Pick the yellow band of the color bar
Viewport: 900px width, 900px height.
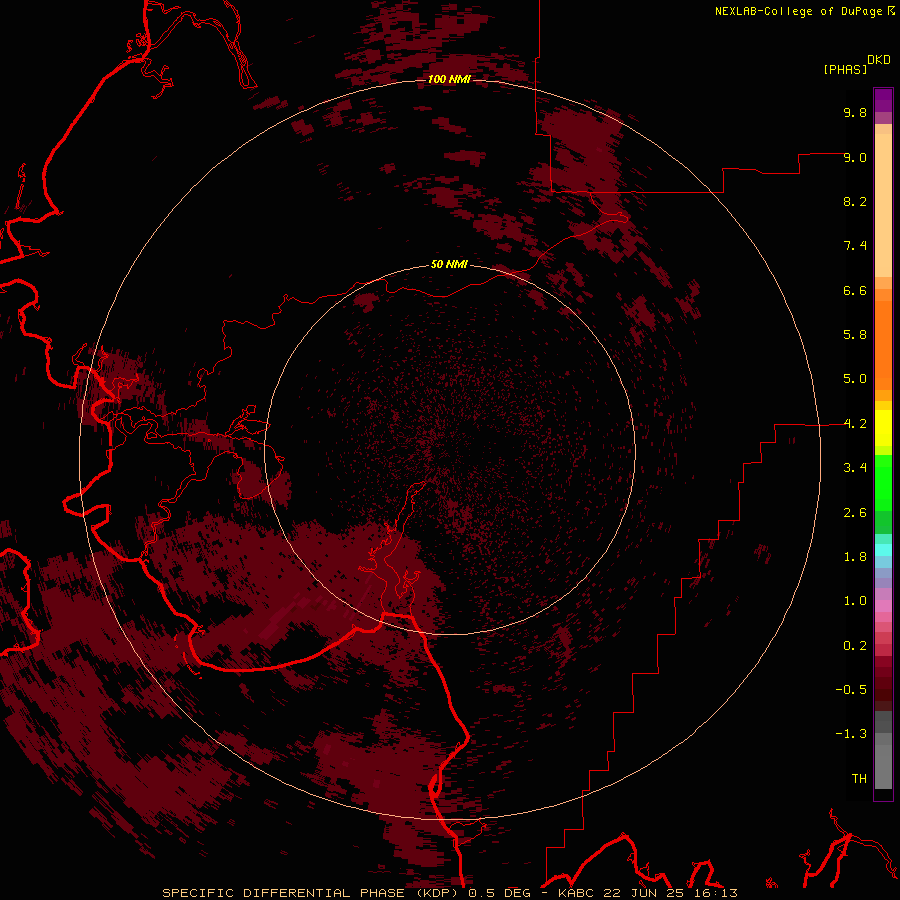click(x=883, y=428)
